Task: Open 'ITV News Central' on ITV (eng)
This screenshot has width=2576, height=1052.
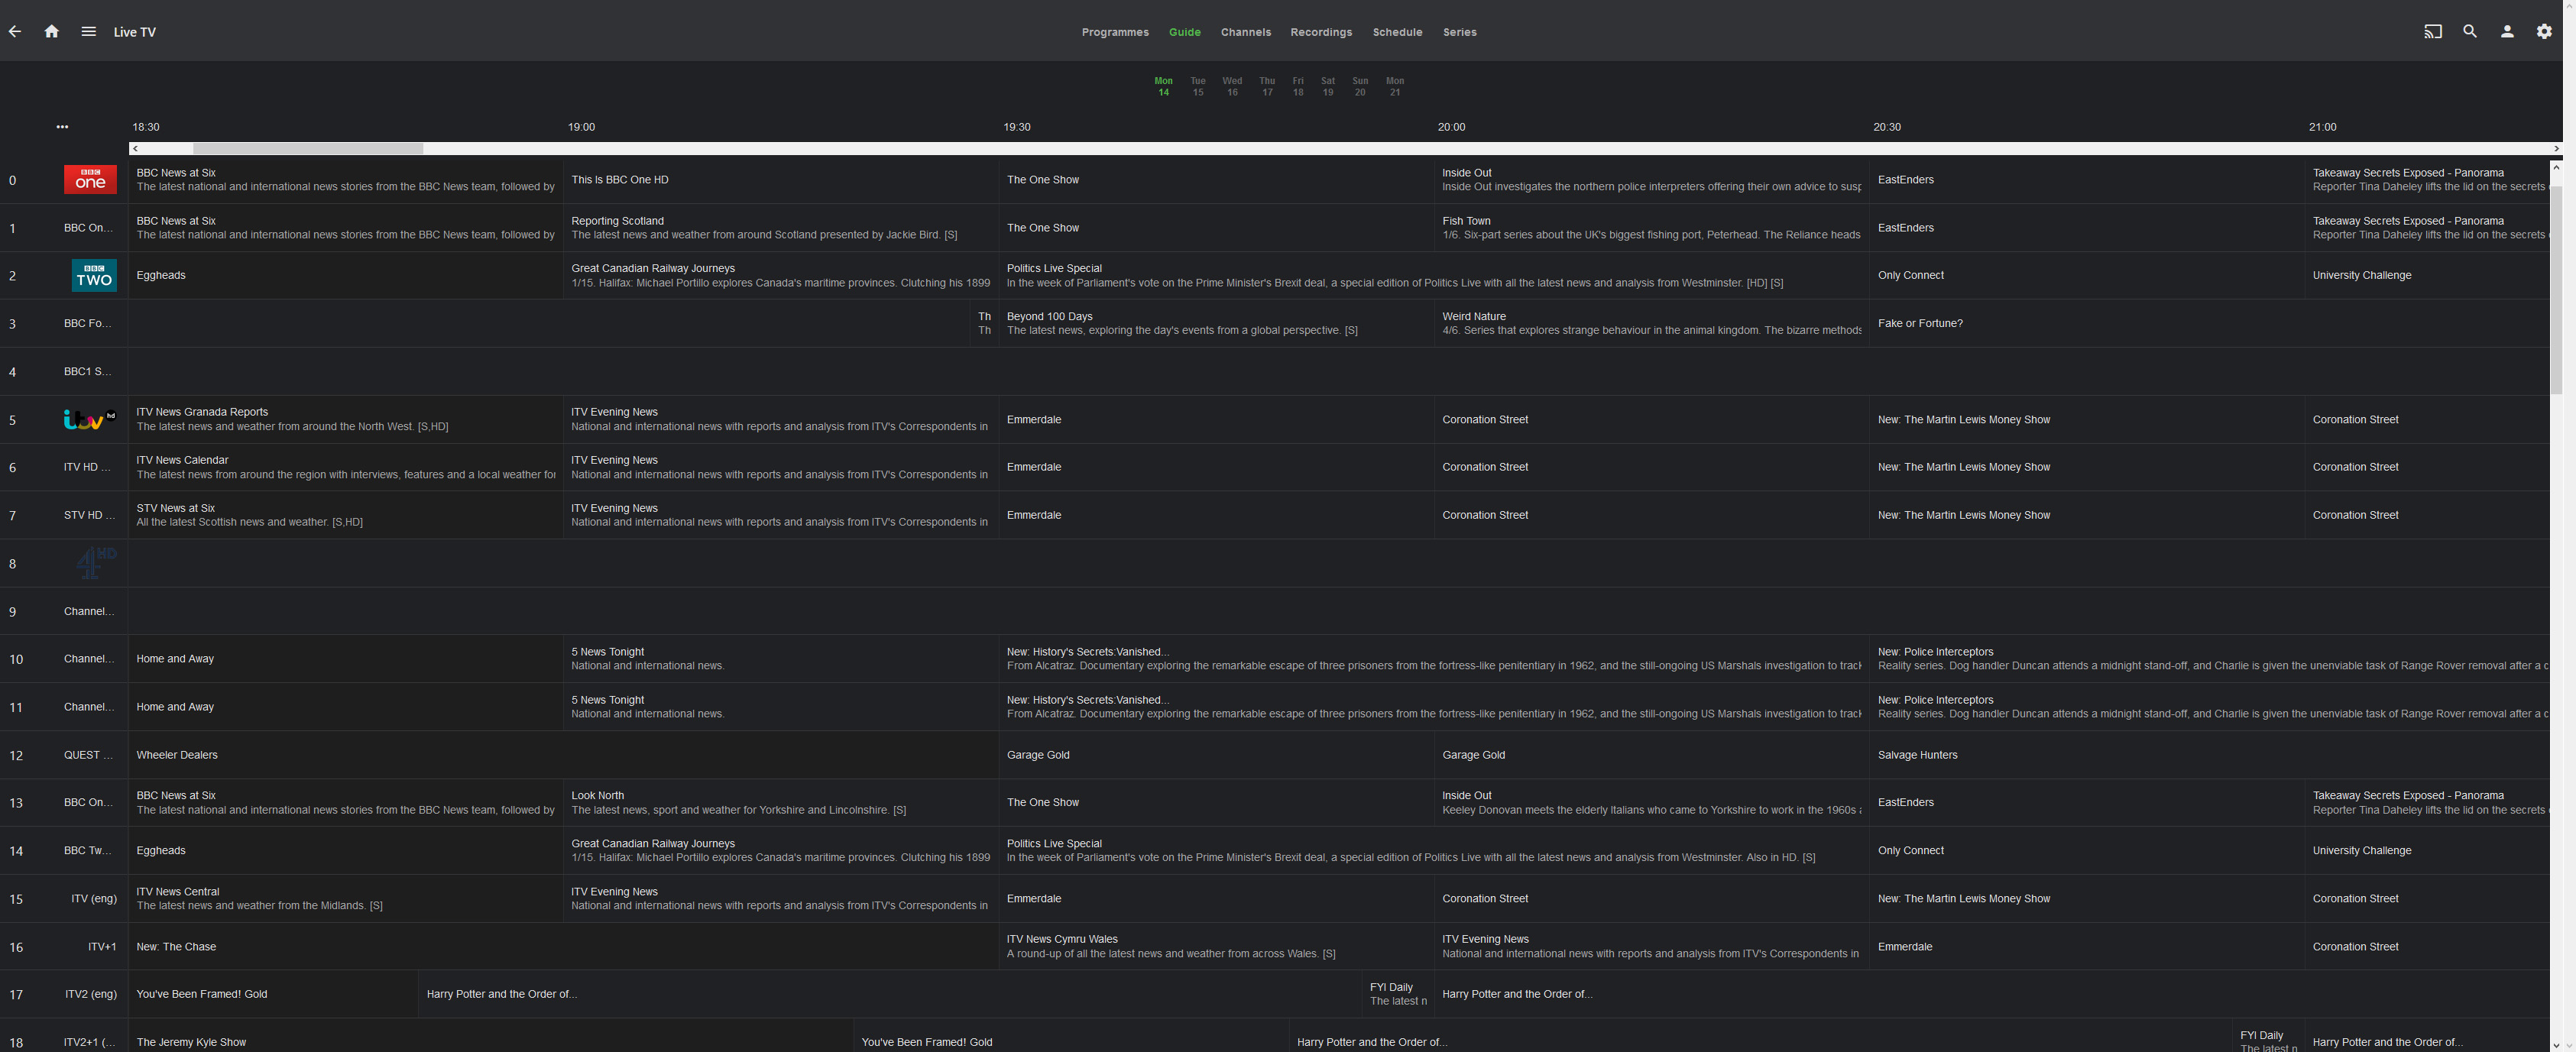Action: coord(346,899)
